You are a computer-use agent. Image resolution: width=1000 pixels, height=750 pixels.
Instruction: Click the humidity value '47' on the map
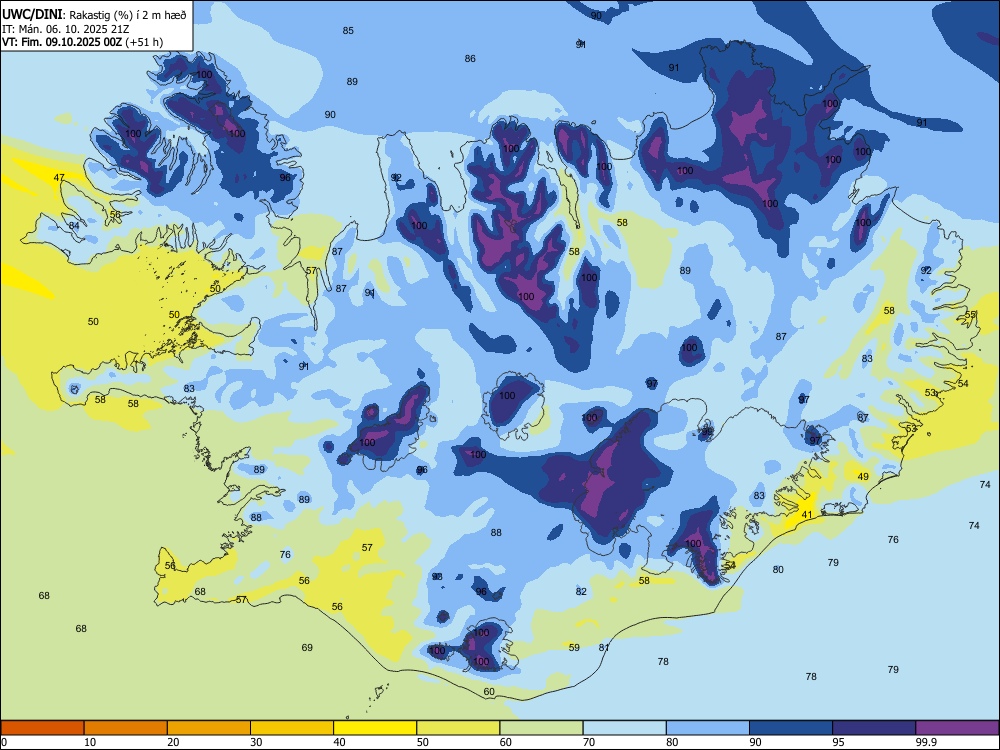pos(59,177)
